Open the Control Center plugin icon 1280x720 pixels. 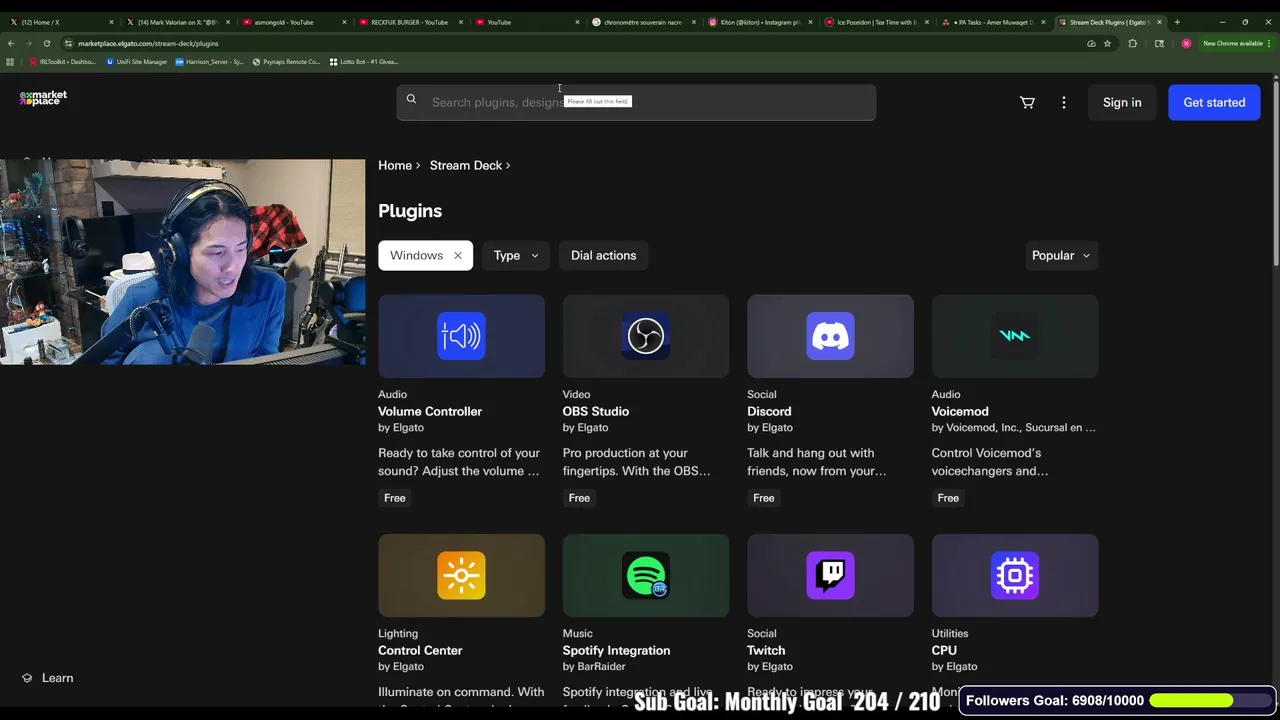pos(461,575)
